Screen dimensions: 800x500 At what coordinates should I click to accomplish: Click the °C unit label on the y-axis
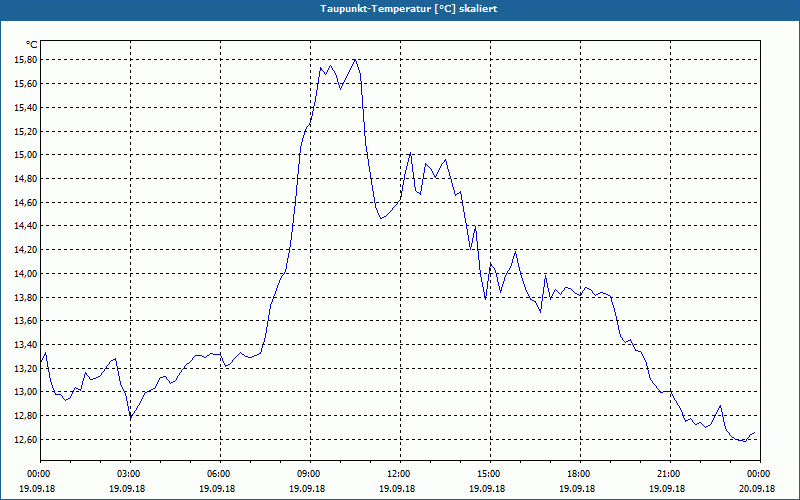32,45
